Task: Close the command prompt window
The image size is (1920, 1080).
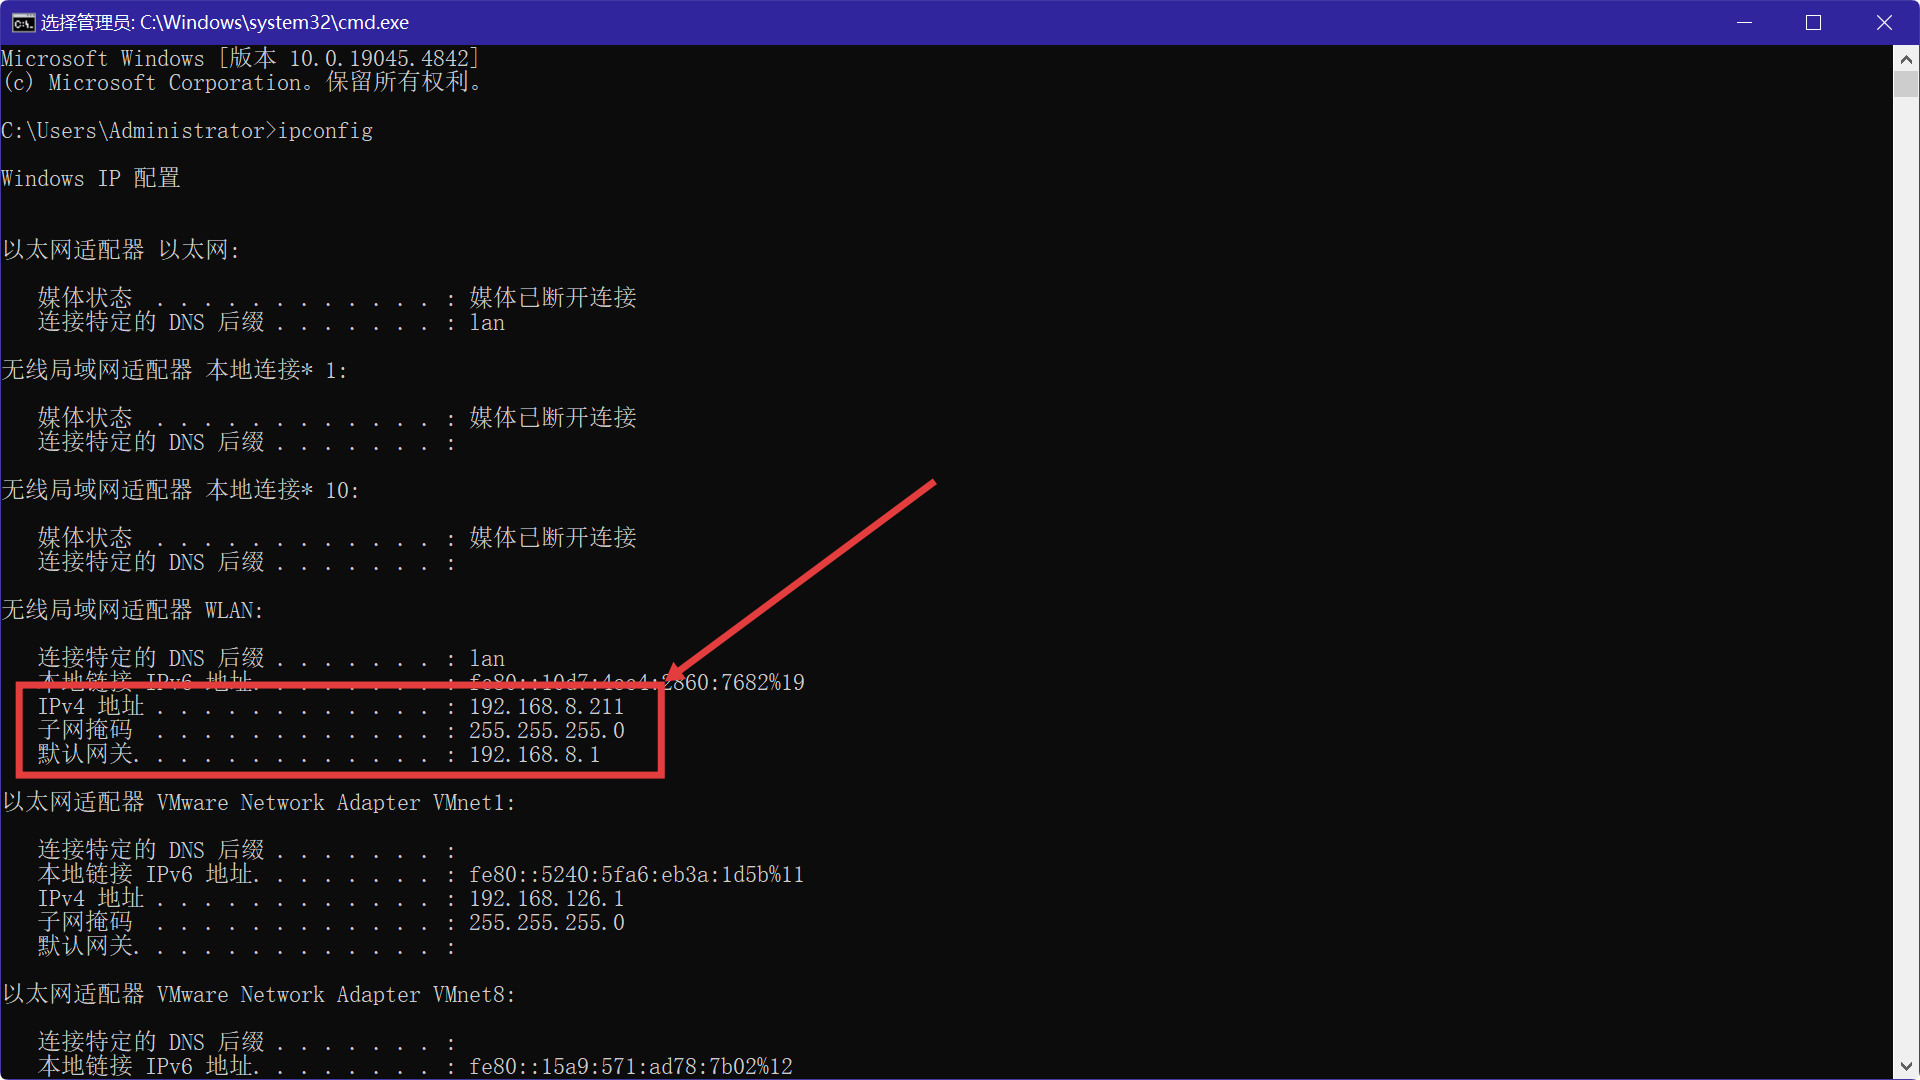Action: 1884,22
